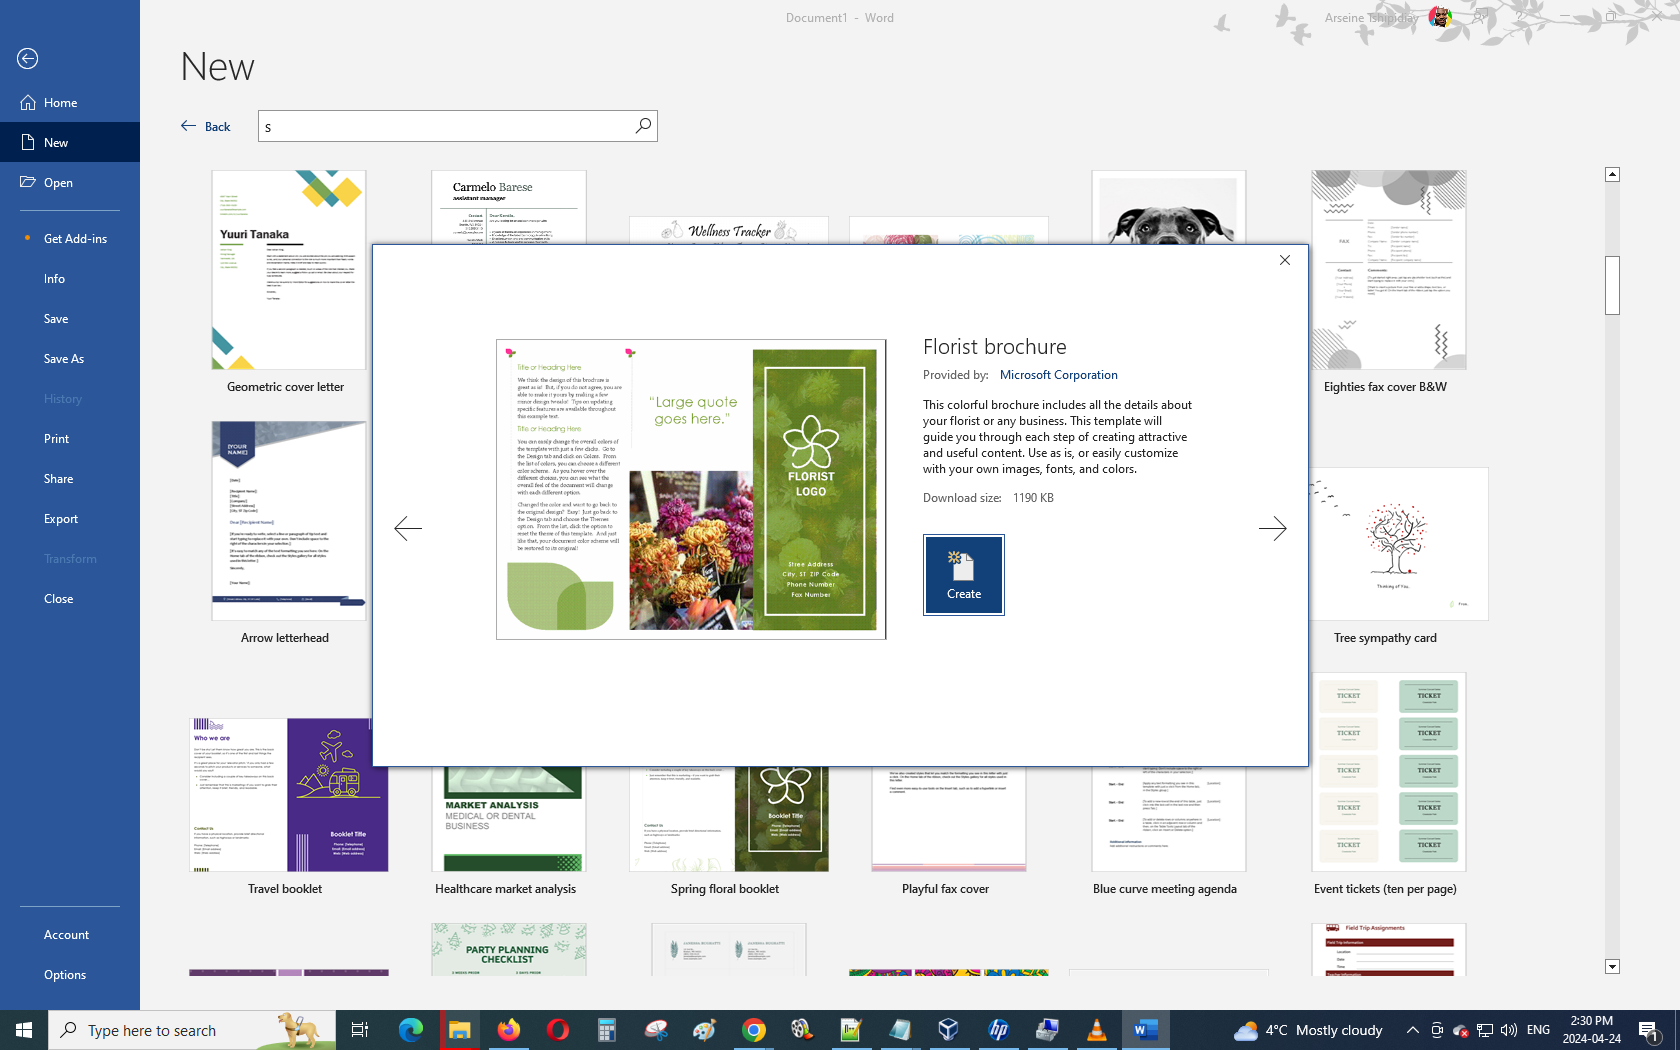Image resolution: width=1680 pixels, height=1050 pixels.
Task: Launch Google Chrome from the taskbar
Action: (754, 1030)
